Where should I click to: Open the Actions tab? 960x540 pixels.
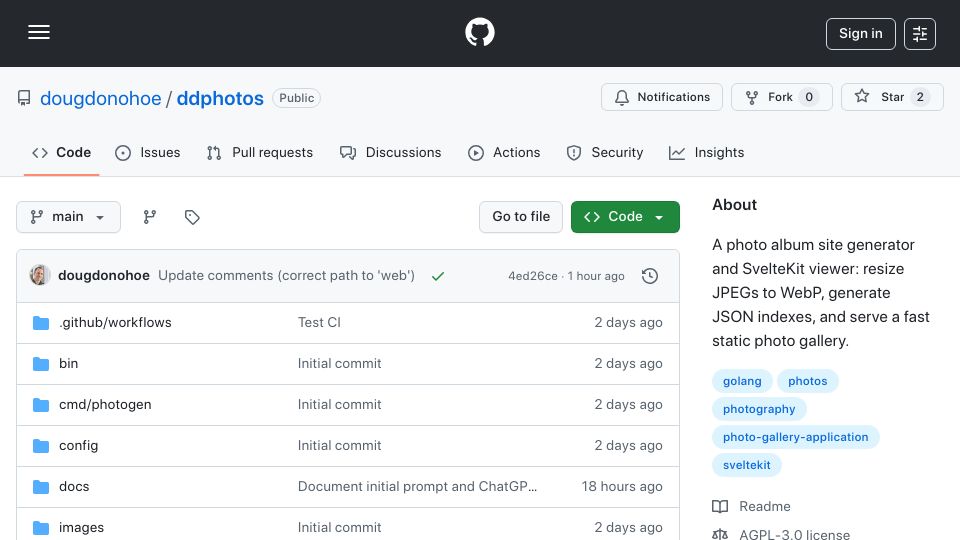coord(504,152)
